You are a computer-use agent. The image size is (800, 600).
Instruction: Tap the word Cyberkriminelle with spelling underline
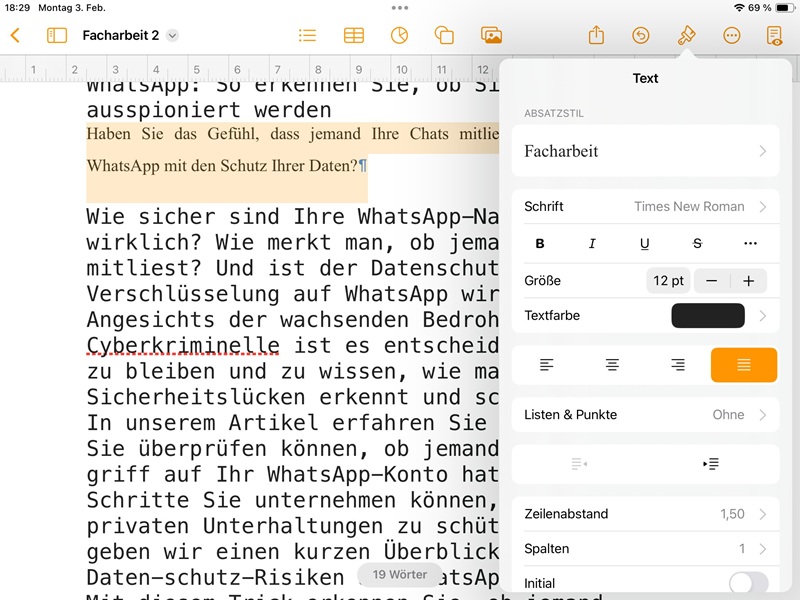[183, 345]
